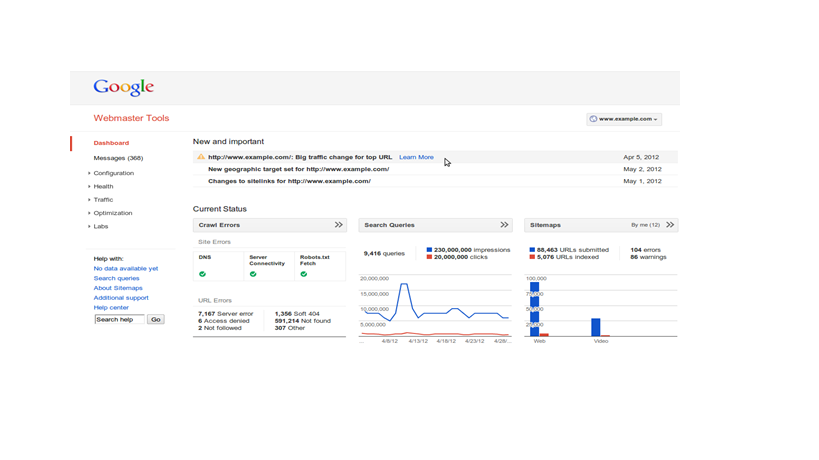
Task: Click red clicks legend square
Action: (429, 257)
